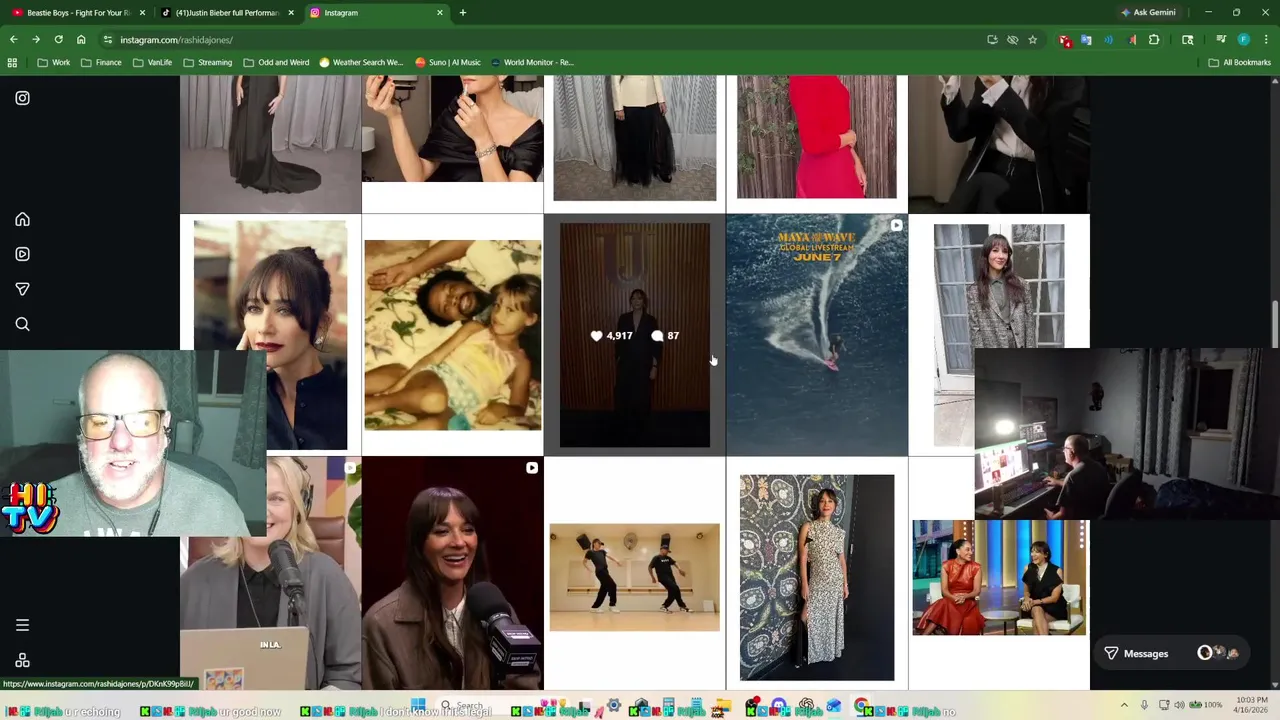Open vintage father and child photo post
The image size is (1280, 720).
pos(453,335)
